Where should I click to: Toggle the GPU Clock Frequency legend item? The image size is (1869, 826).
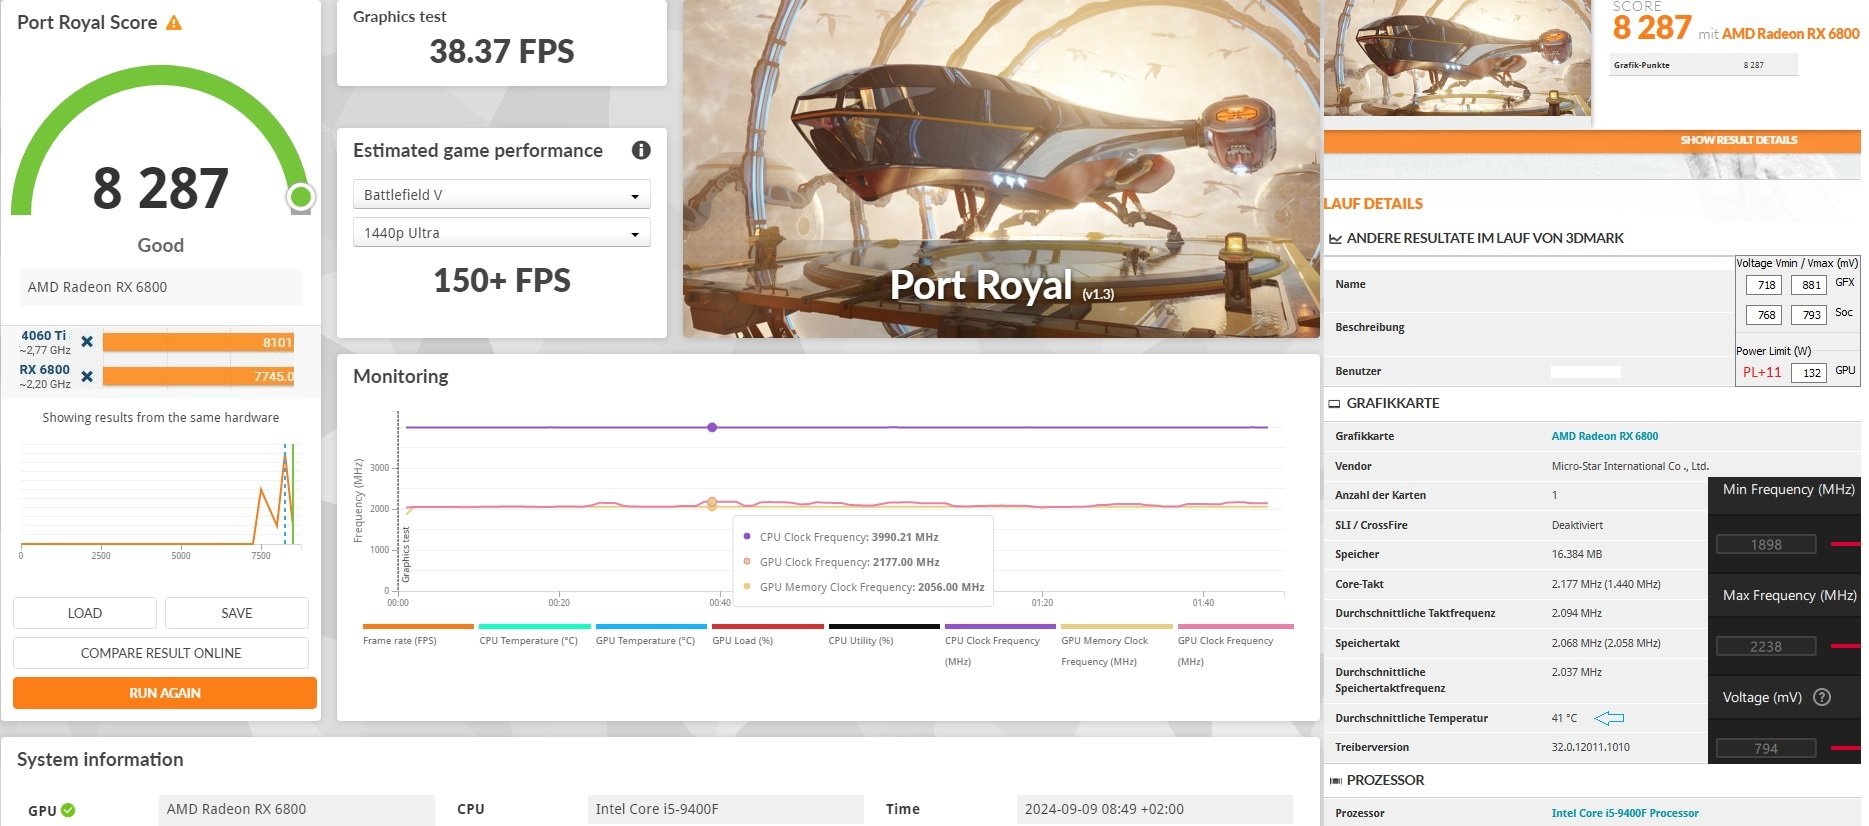click(x=1235, y=646)
